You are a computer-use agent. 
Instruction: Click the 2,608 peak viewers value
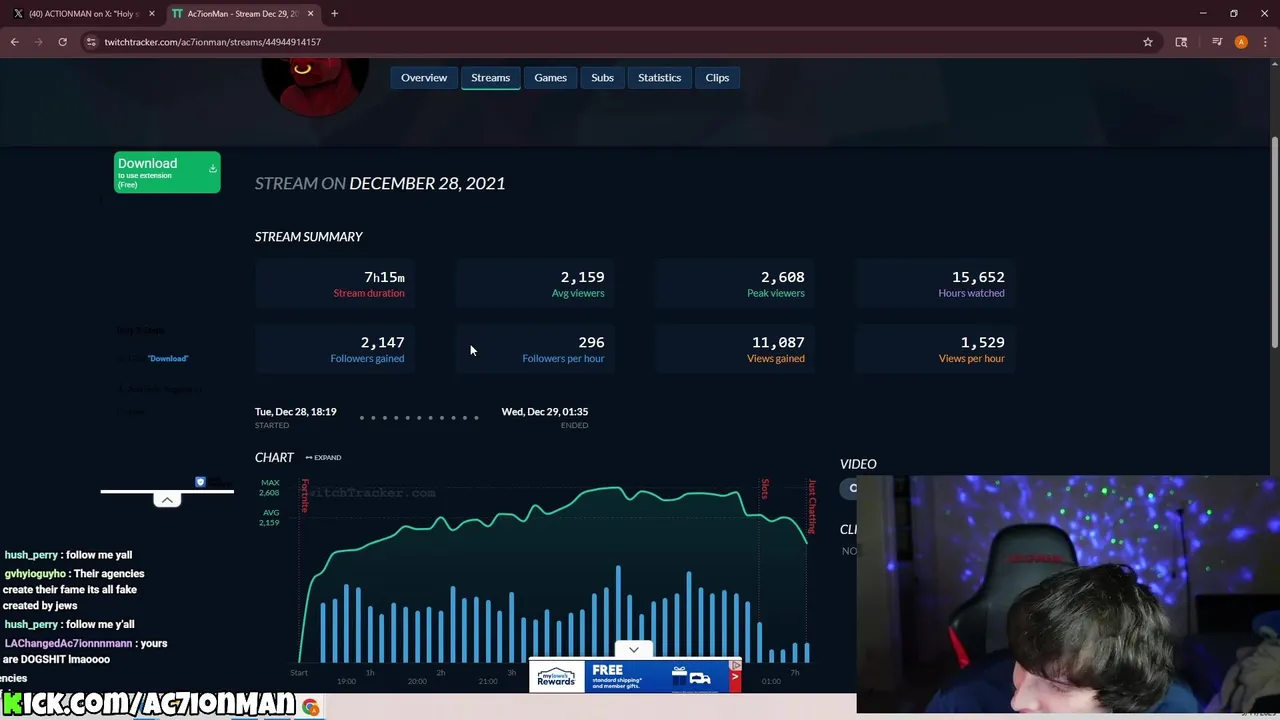point(782,277)
